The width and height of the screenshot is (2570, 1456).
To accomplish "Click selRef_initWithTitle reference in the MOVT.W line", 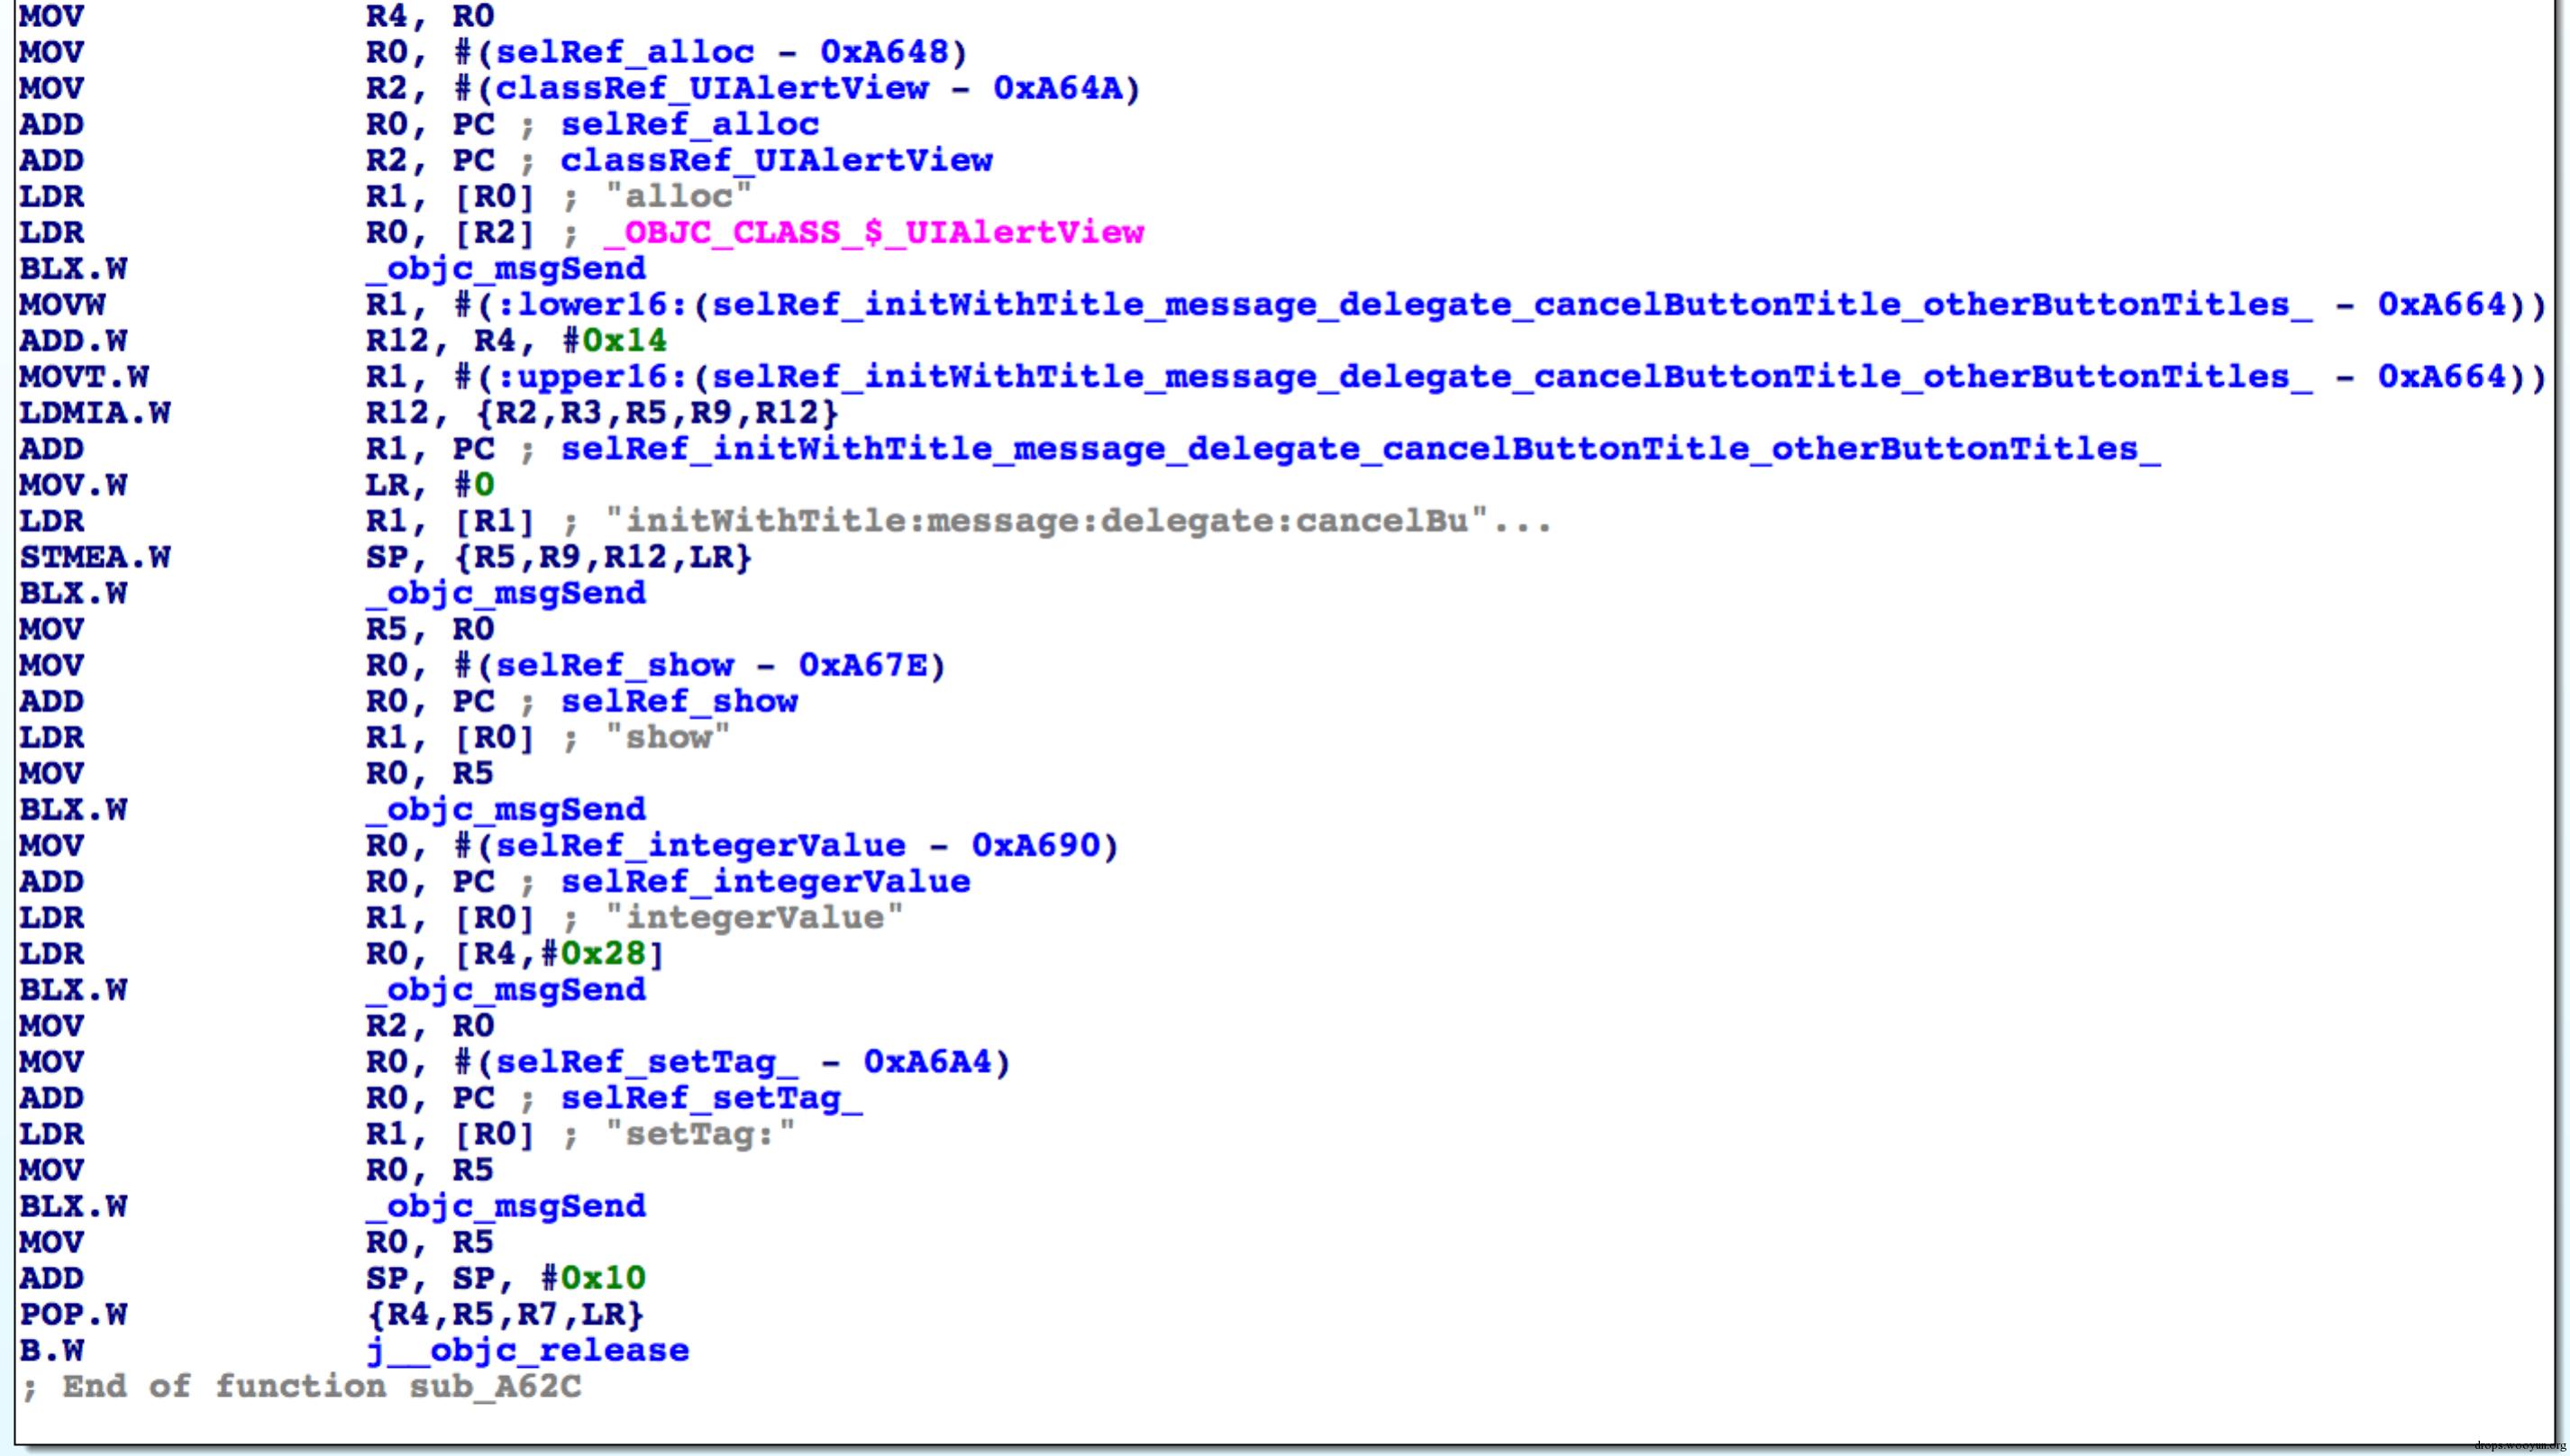I will [x=1512, y=377].
